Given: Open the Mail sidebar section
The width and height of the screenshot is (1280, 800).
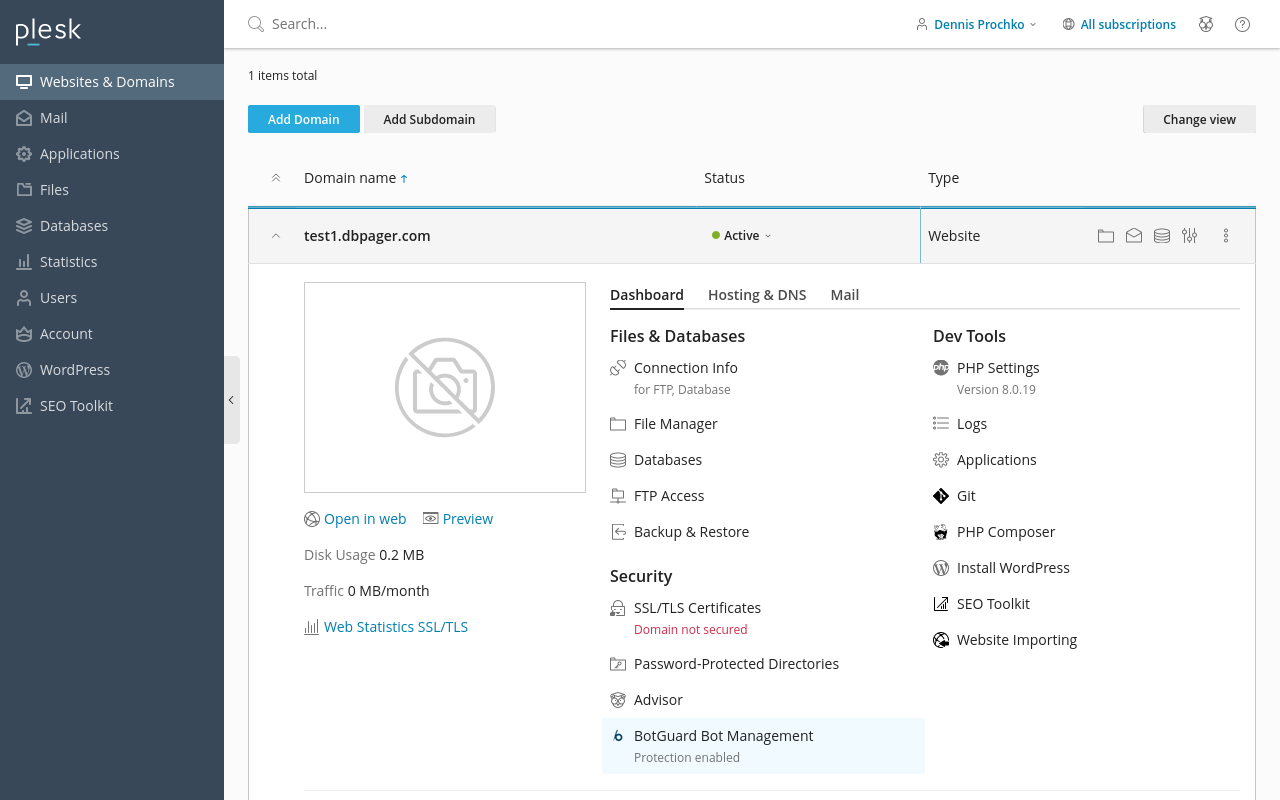Looking at the screenshot, I should [x=112, y=118].
